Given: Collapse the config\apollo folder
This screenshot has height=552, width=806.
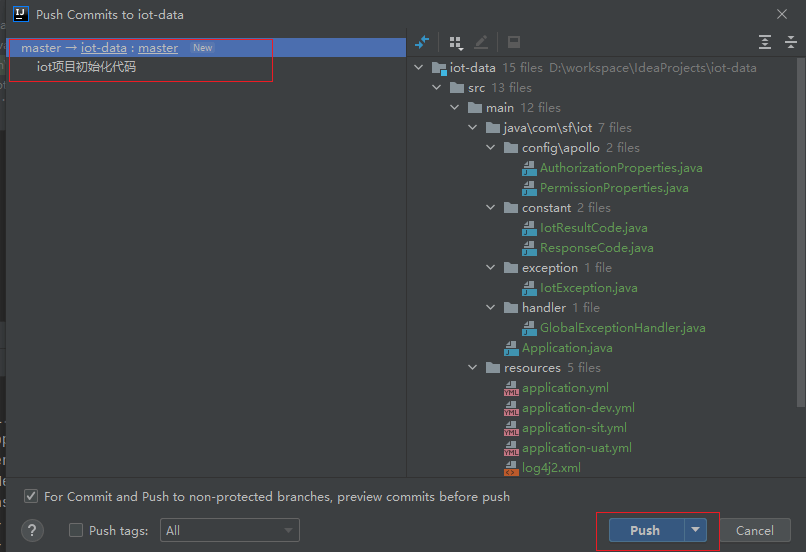Looking at the screenshot, I should 491,148.
